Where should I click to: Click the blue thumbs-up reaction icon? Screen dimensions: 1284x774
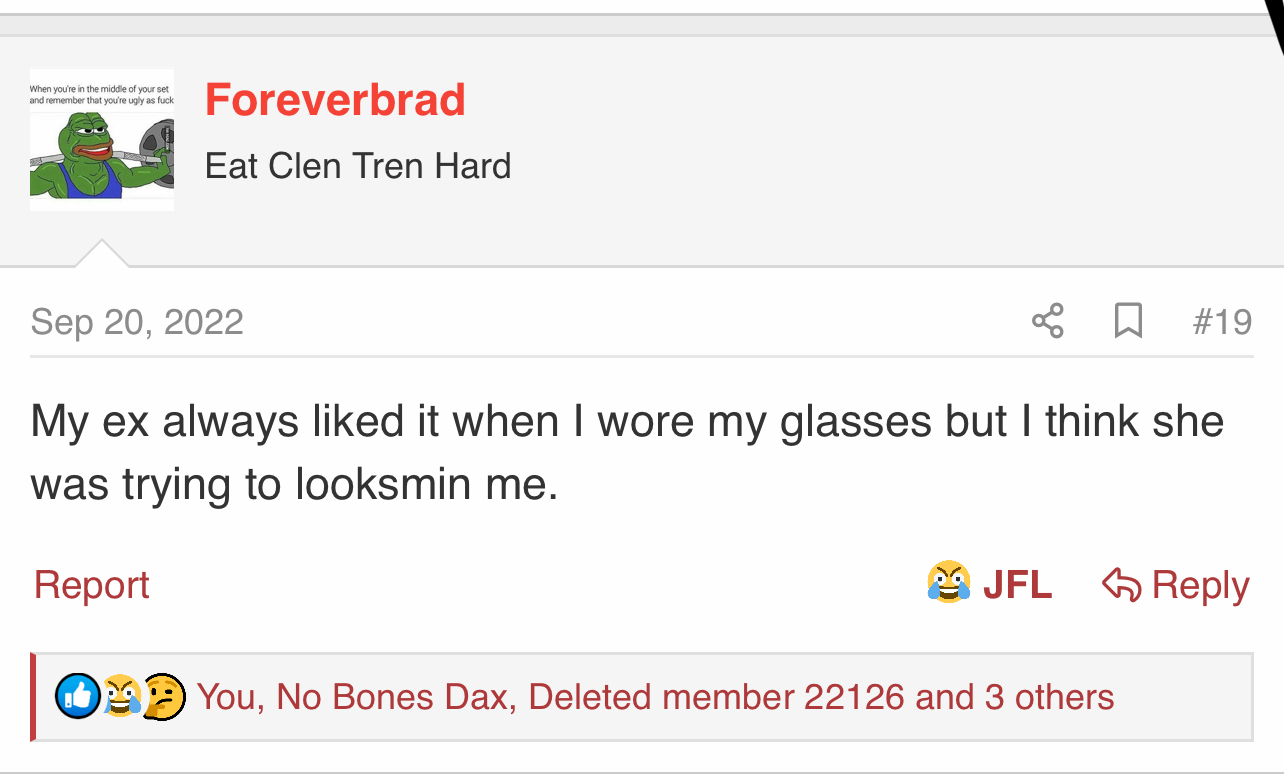pyautogui.click(x=77, y=696)
